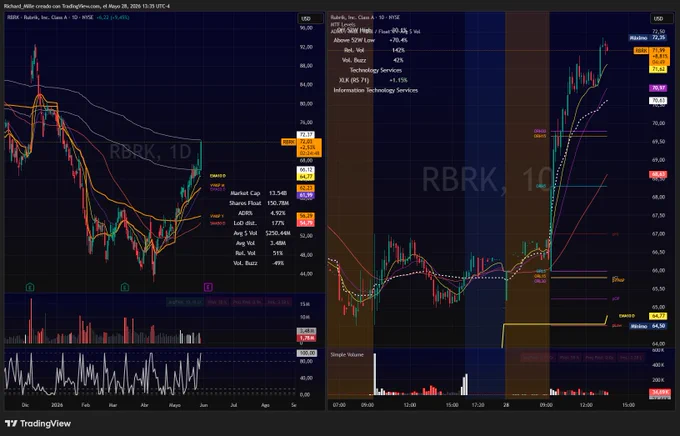Click the orange 62,23 price label

click(306, 188)
